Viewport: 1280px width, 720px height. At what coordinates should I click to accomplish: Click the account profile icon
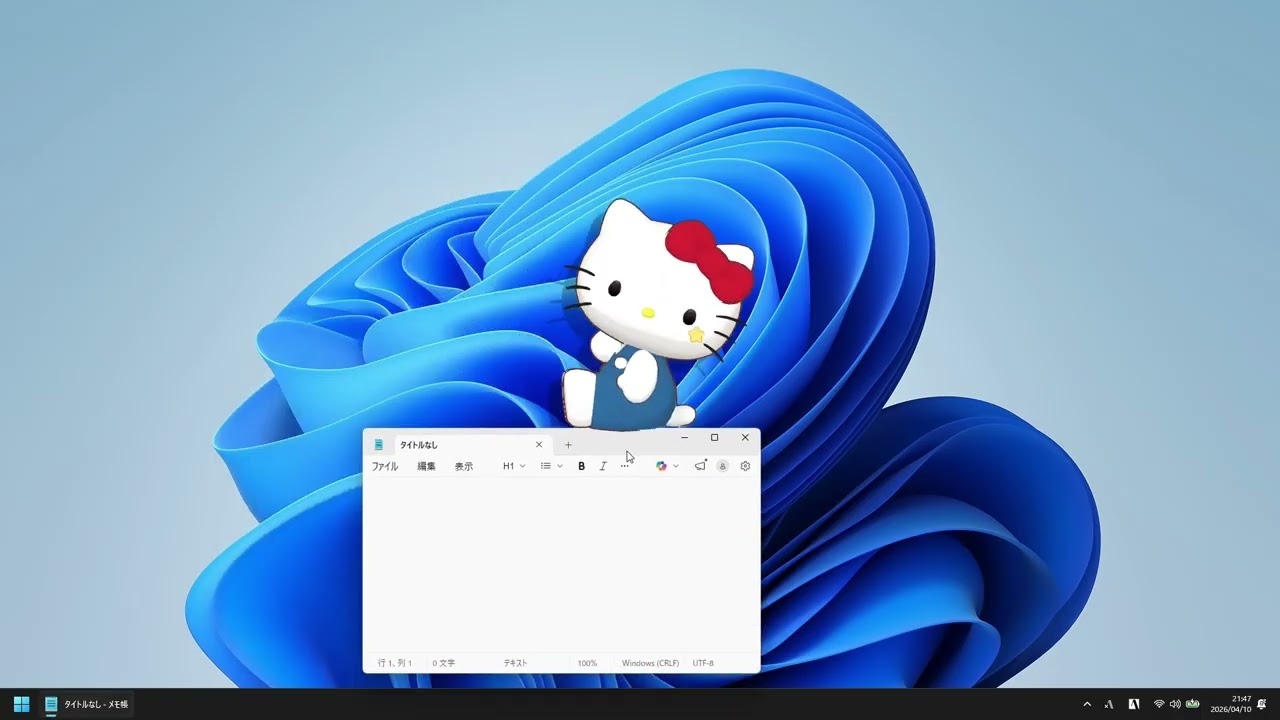(x=722, y=466)
